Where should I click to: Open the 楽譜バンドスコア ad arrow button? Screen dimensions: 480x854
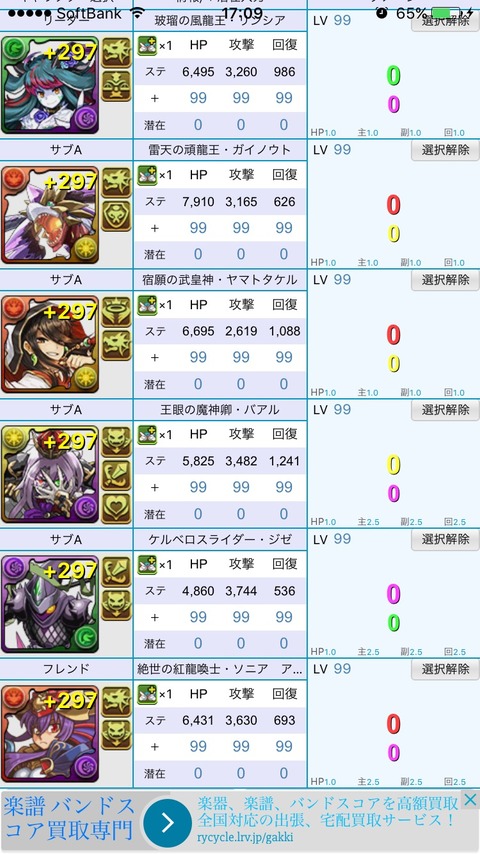pos(167,822)
